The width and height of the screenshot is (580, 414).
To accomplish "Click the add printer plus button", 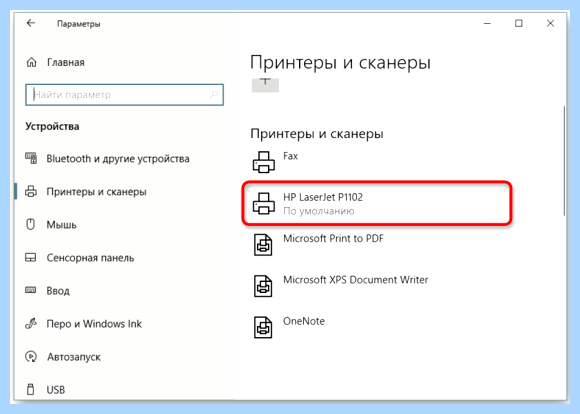I will (x=265, y=85).
